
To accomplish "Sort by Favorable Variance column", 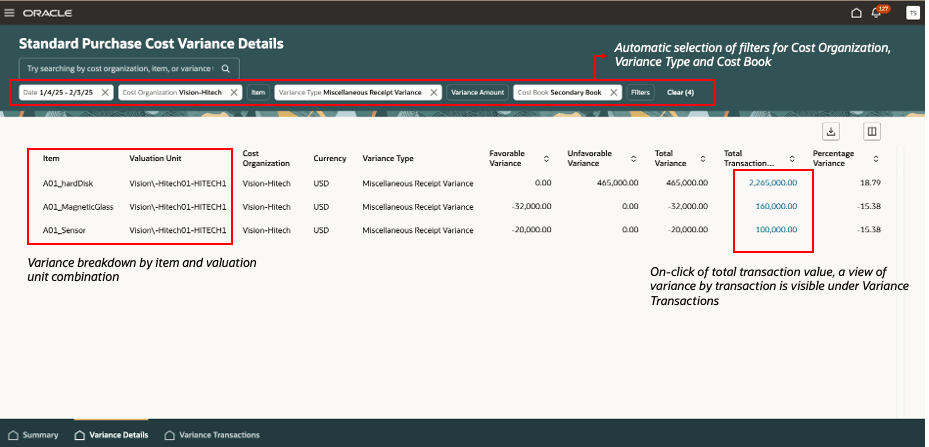I will coord(546,159).
